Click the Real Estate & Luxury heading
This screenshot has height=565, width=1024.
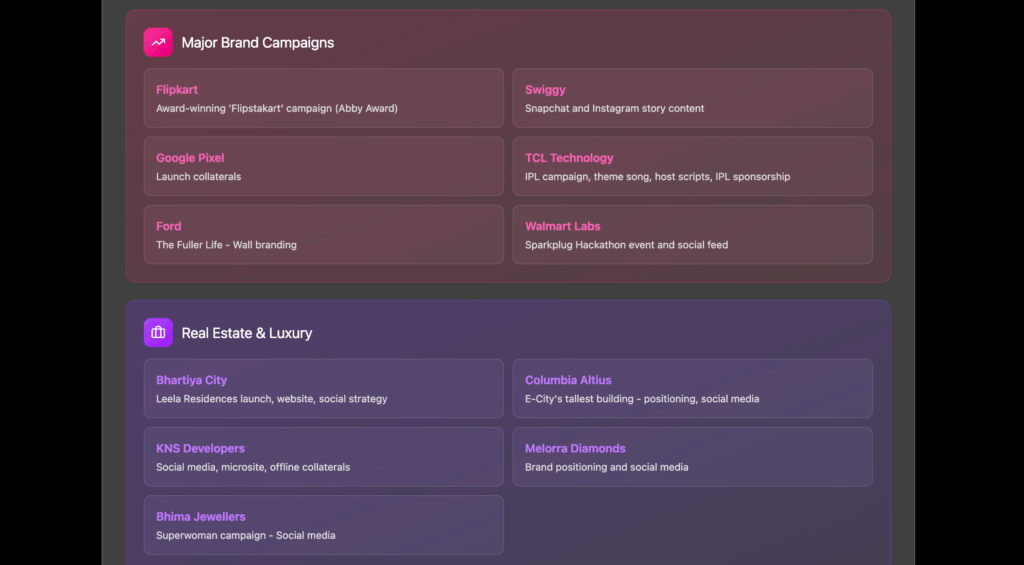247,333
